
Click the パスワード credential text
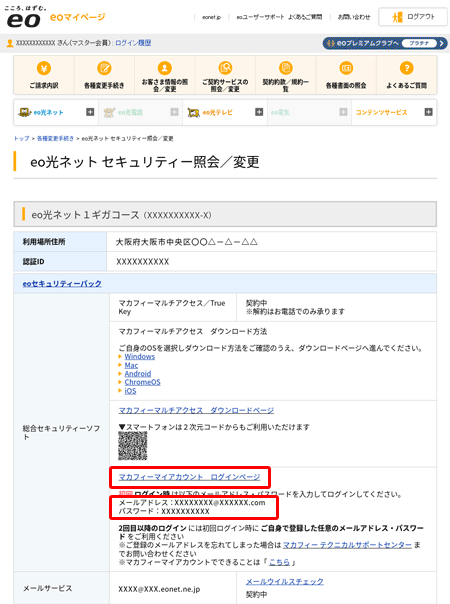tap(164, 512)
